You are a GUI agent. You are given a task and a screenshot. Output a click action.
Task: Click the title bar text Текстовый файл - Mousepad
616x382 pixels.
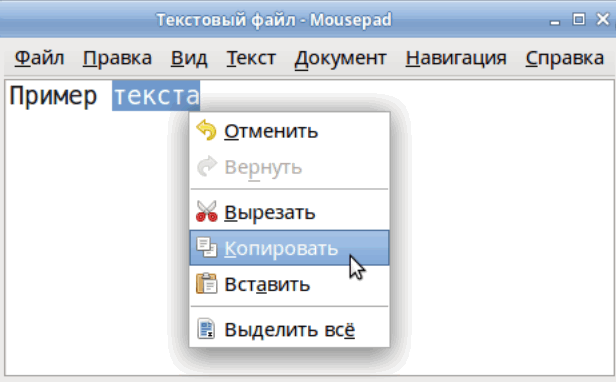point(274,20)
